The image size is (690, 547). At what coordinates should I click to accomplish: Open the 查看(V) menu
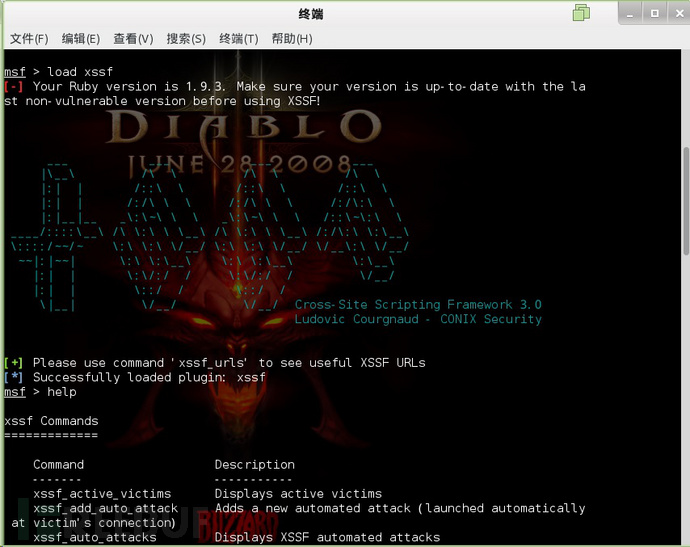tap(133, 39)
